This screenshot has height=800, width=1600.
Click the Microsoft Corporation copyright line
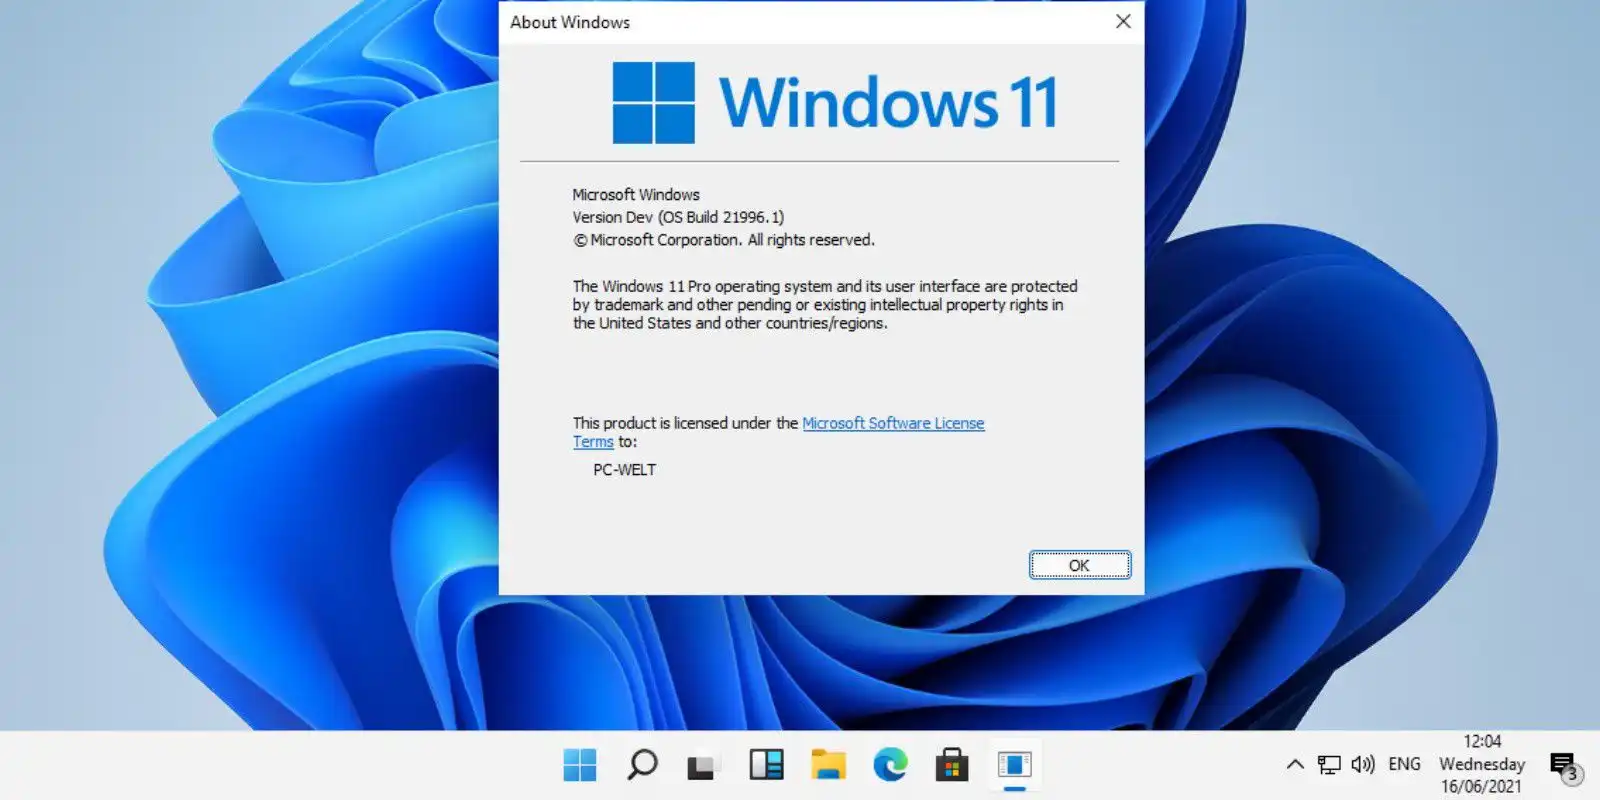pos(724,240)
